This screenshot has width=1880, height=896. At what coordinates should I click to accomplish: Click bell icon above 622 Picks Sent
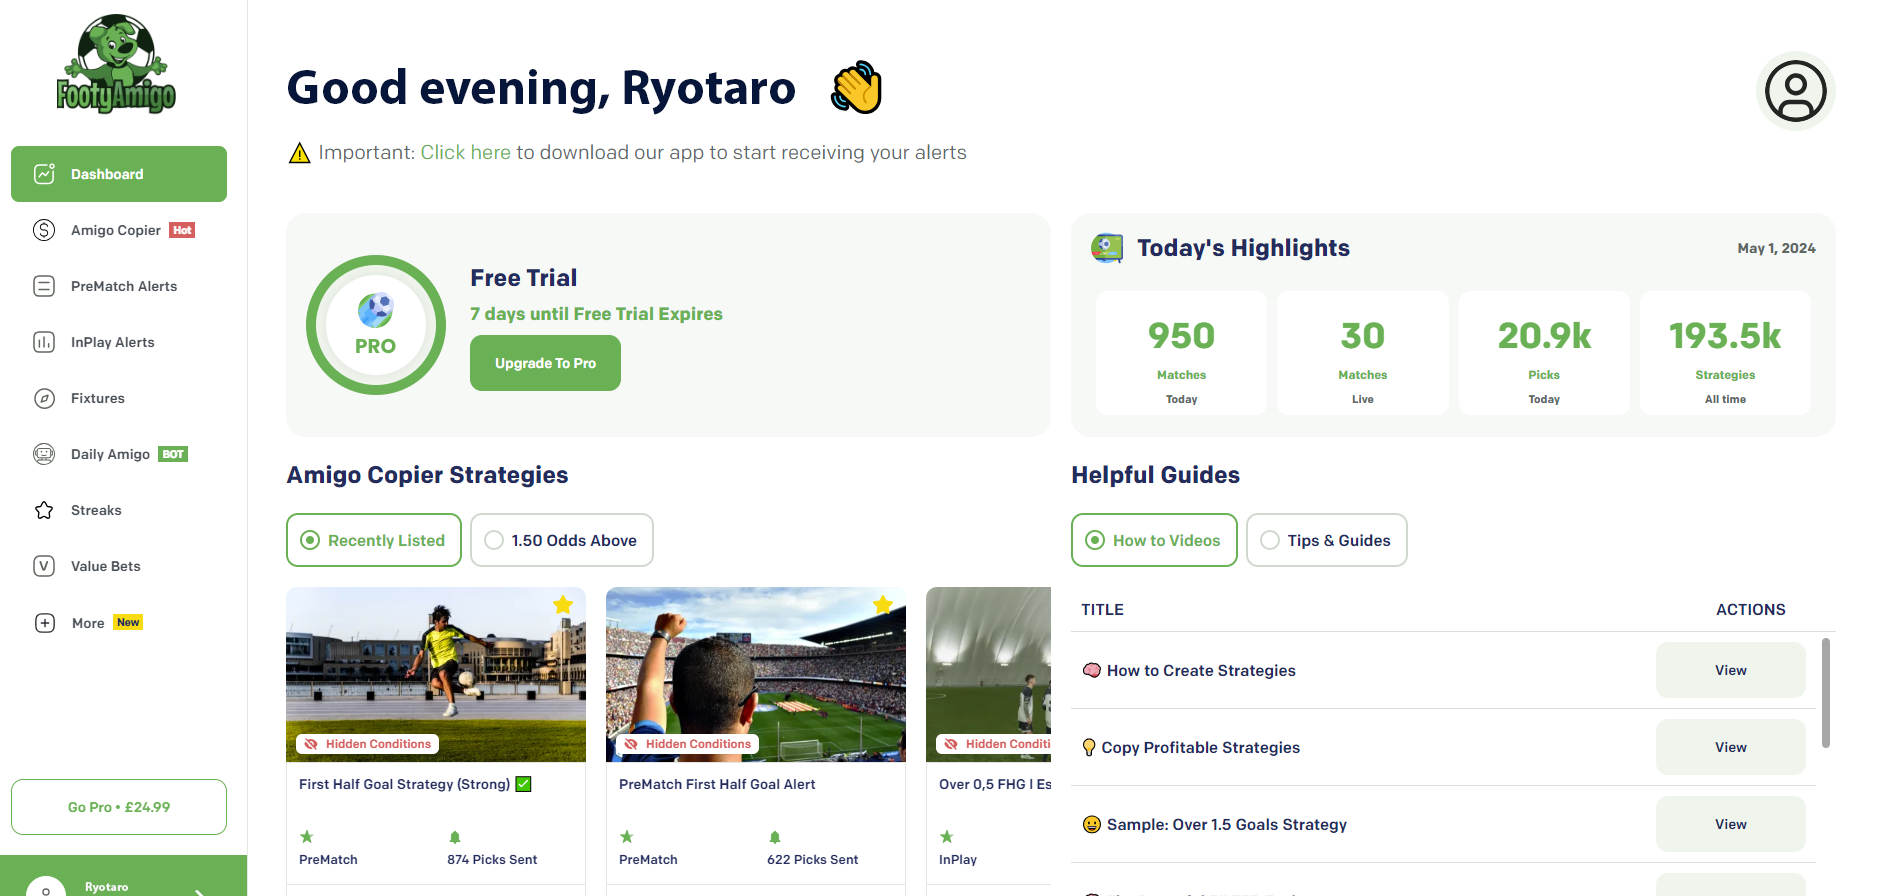point(775,837)
